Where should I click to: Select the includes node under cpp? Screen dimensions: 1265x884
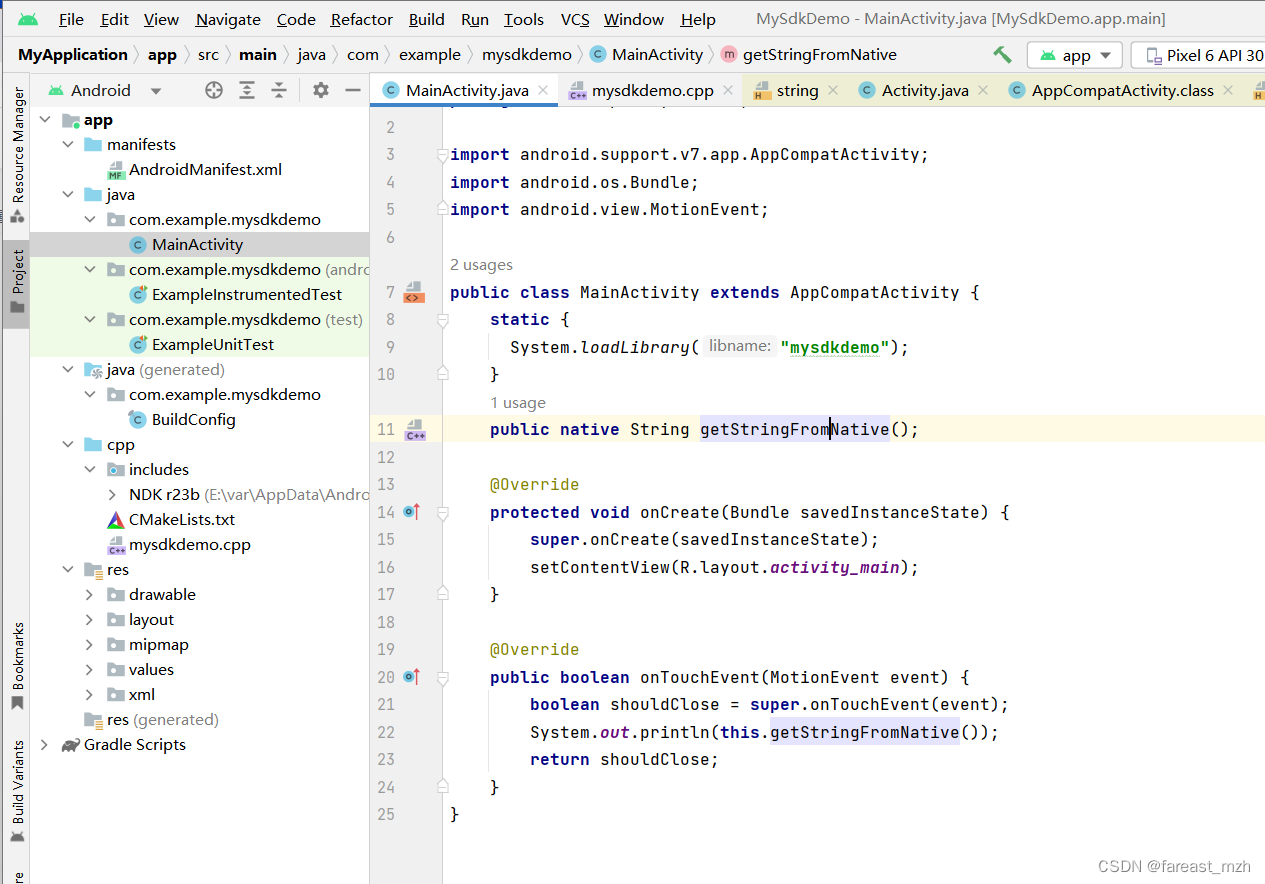tap(158, 470)
